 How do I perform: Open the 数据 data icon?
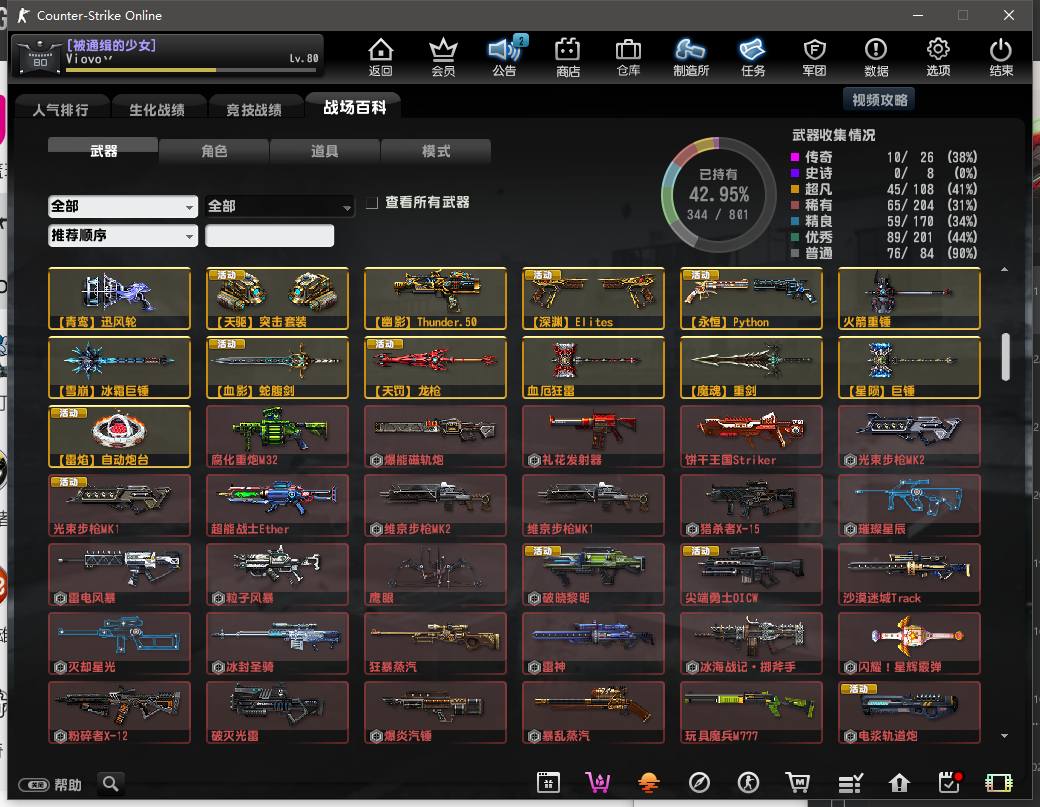click(876, 57)
